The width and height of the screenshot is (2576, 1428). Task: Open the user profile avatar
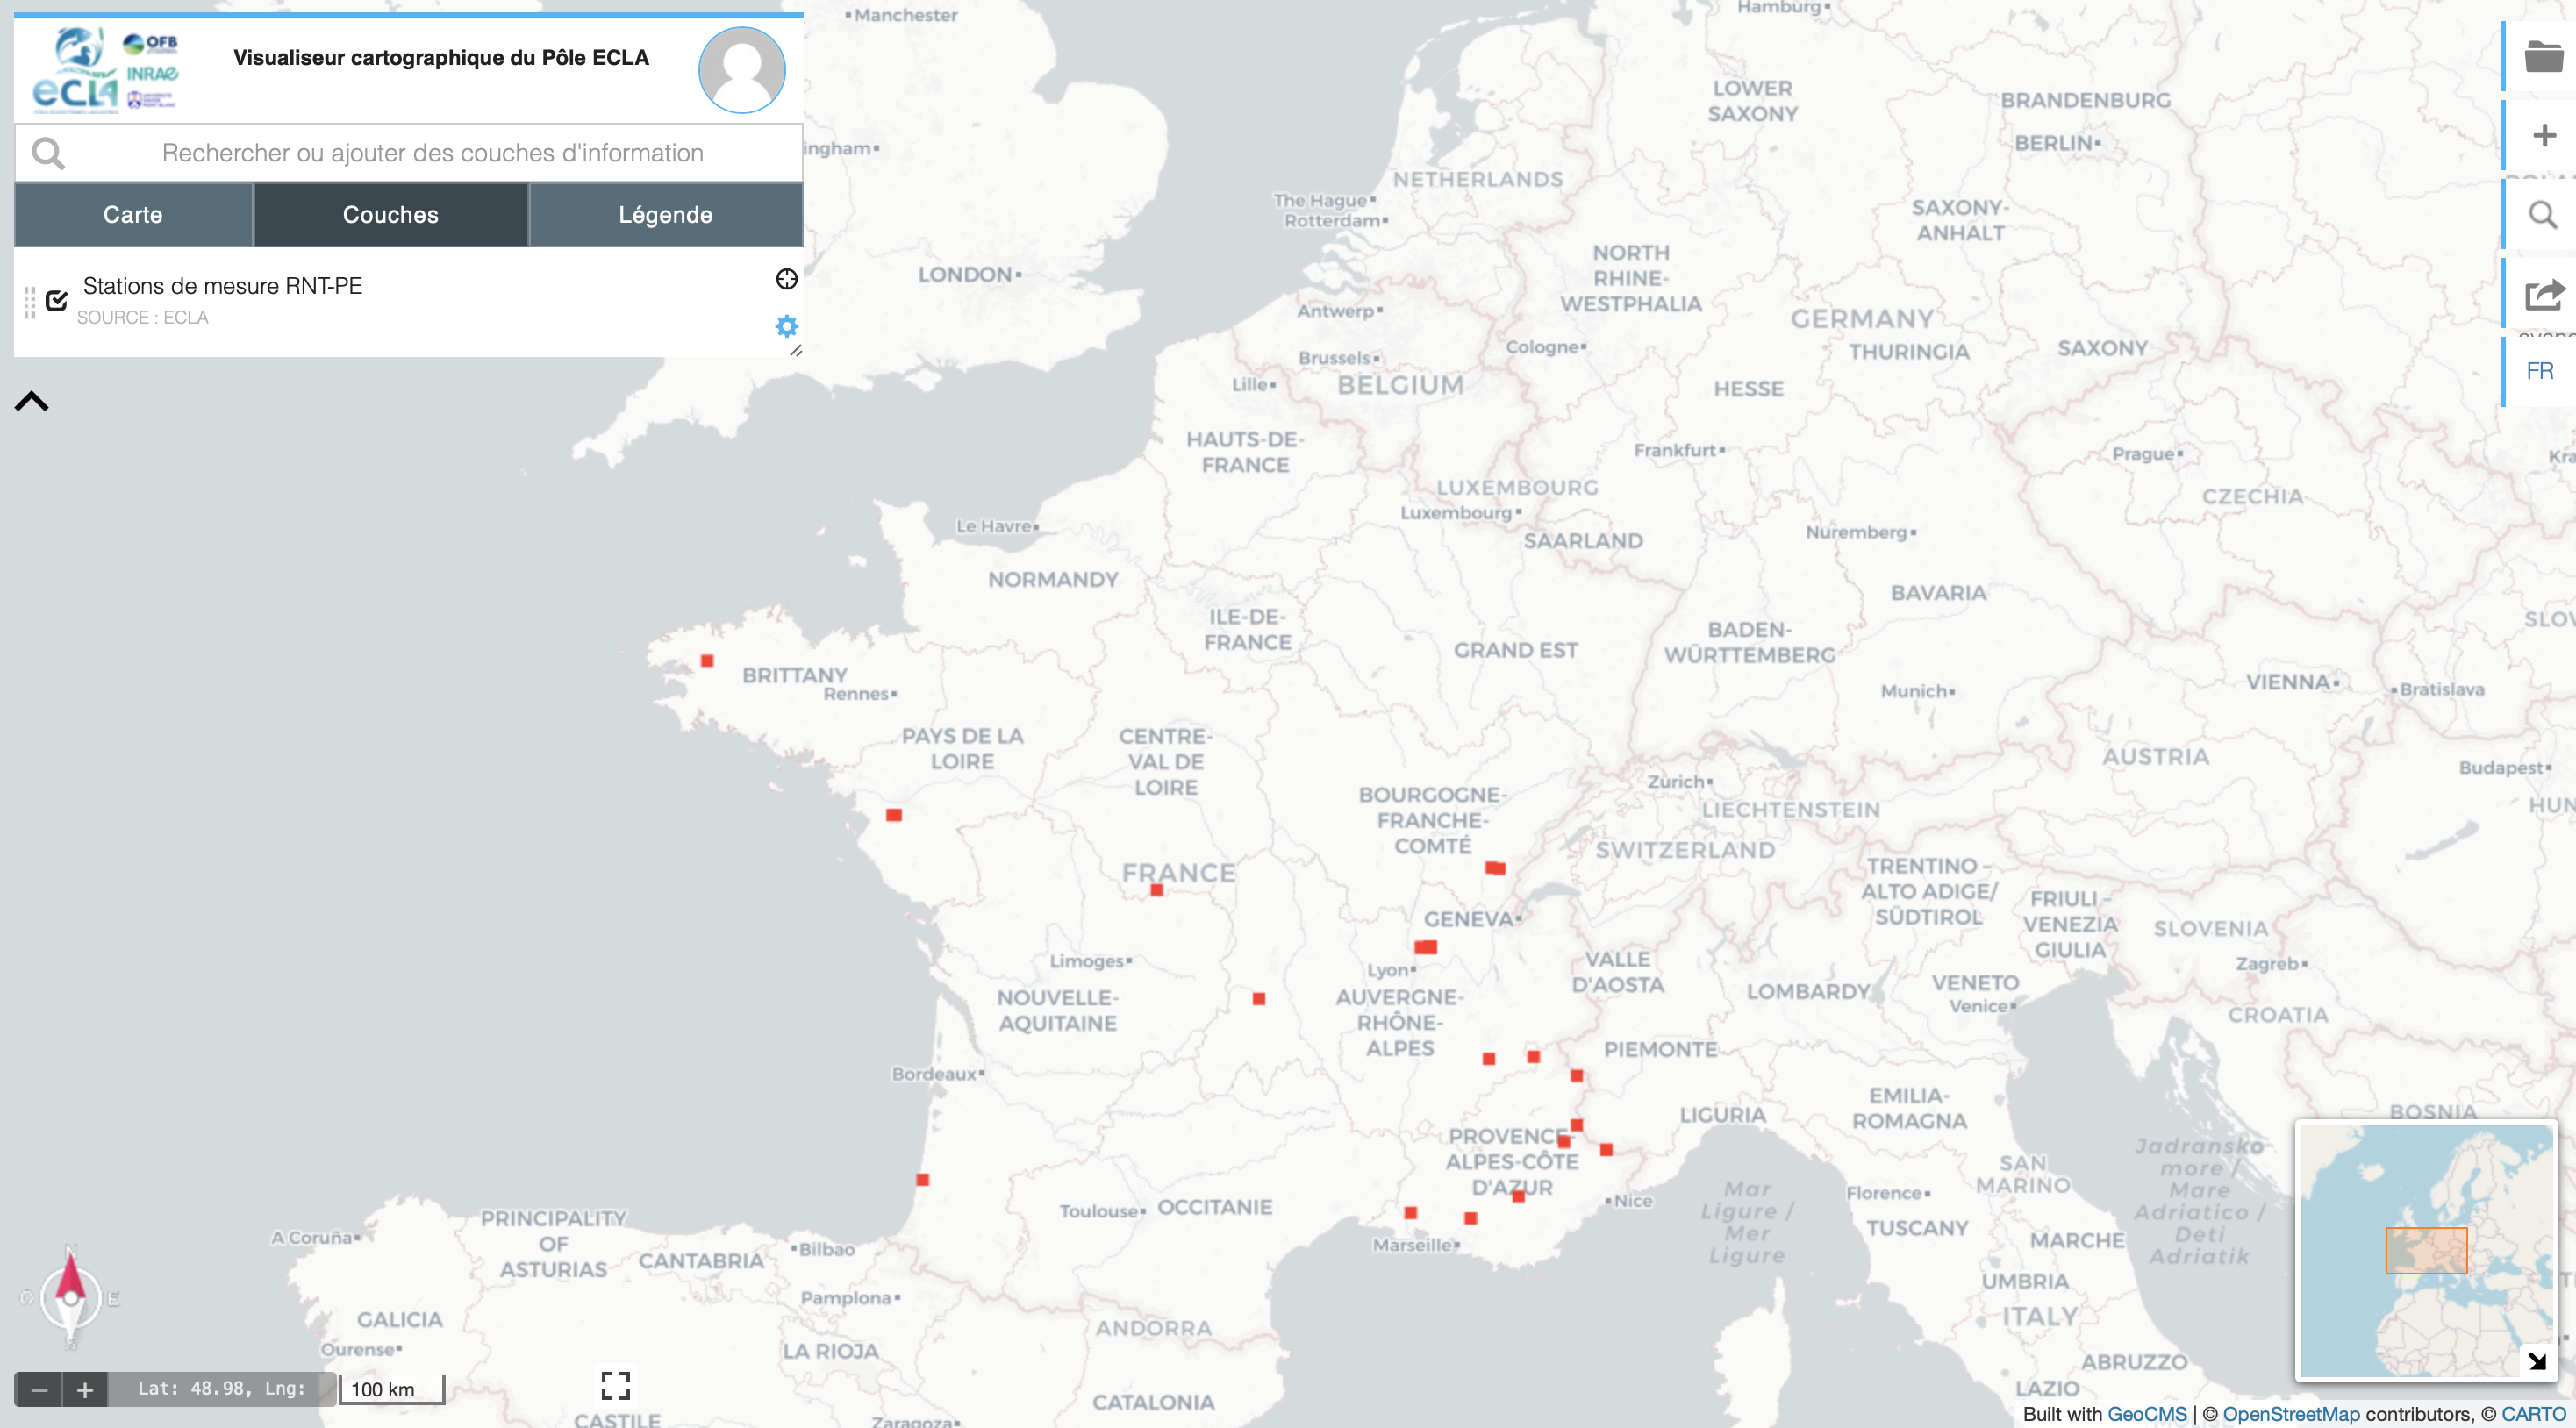pos(741,69)
